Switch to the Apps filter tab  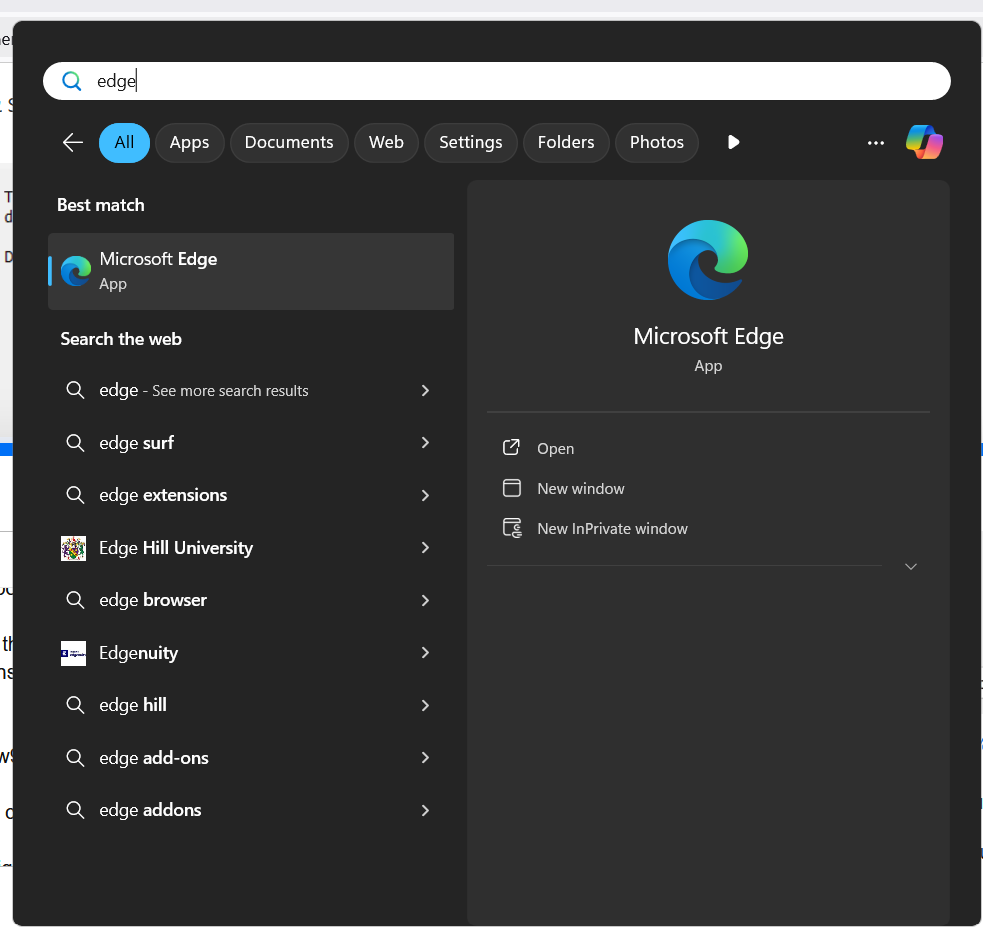click(189, 142)
